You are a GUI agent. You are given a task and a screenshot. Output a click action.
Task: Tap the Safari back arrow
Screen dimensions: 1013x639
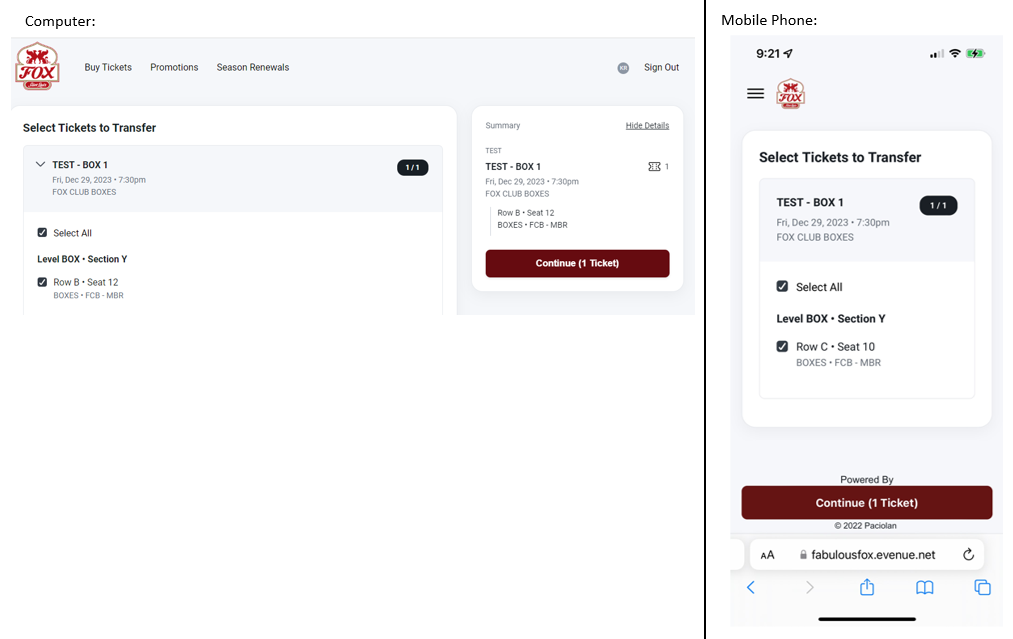pos(751,587)
